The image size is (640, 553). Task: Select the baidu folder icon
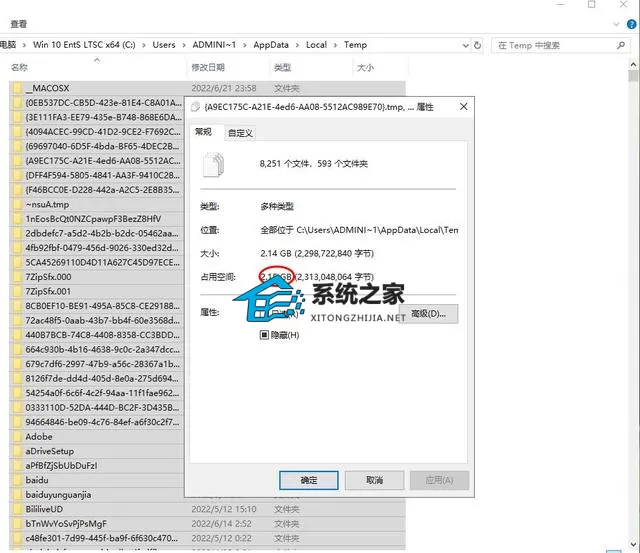coord(17,480)
